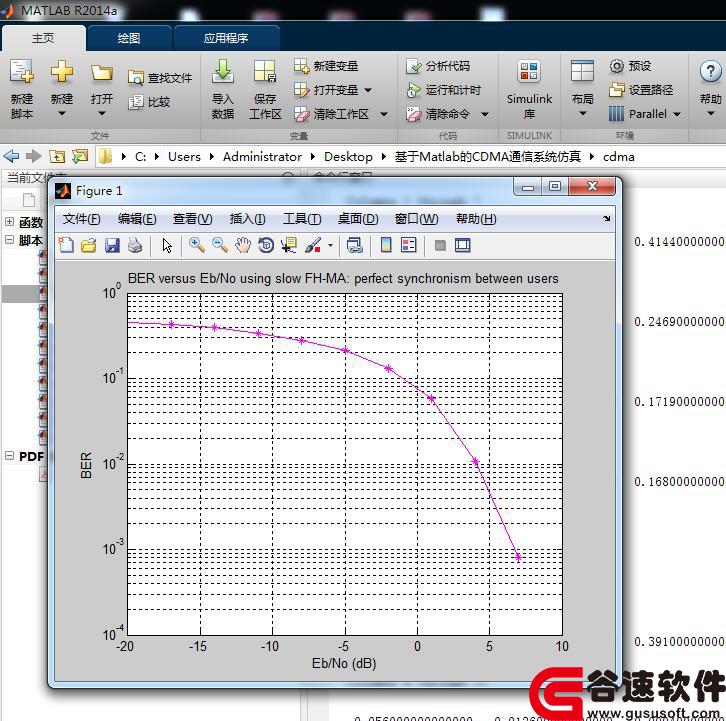Open the 插入(I) menu in Figure 1

pos(248,219)
